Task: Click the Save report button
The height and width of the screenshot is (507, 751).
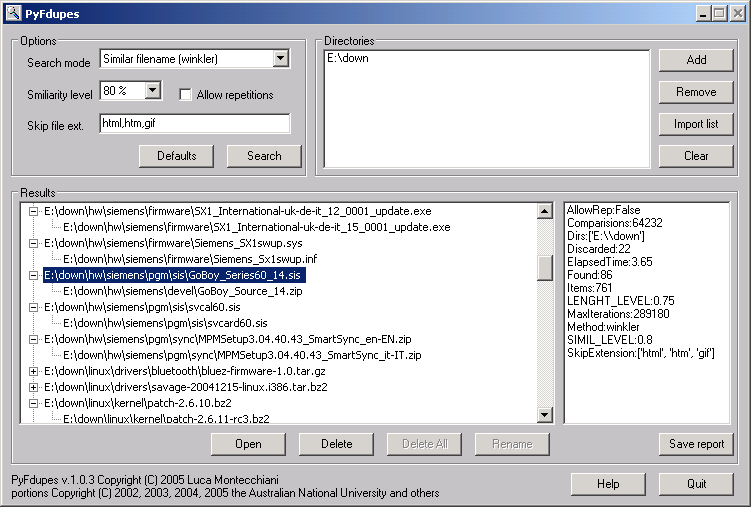Action: (696, 444)
